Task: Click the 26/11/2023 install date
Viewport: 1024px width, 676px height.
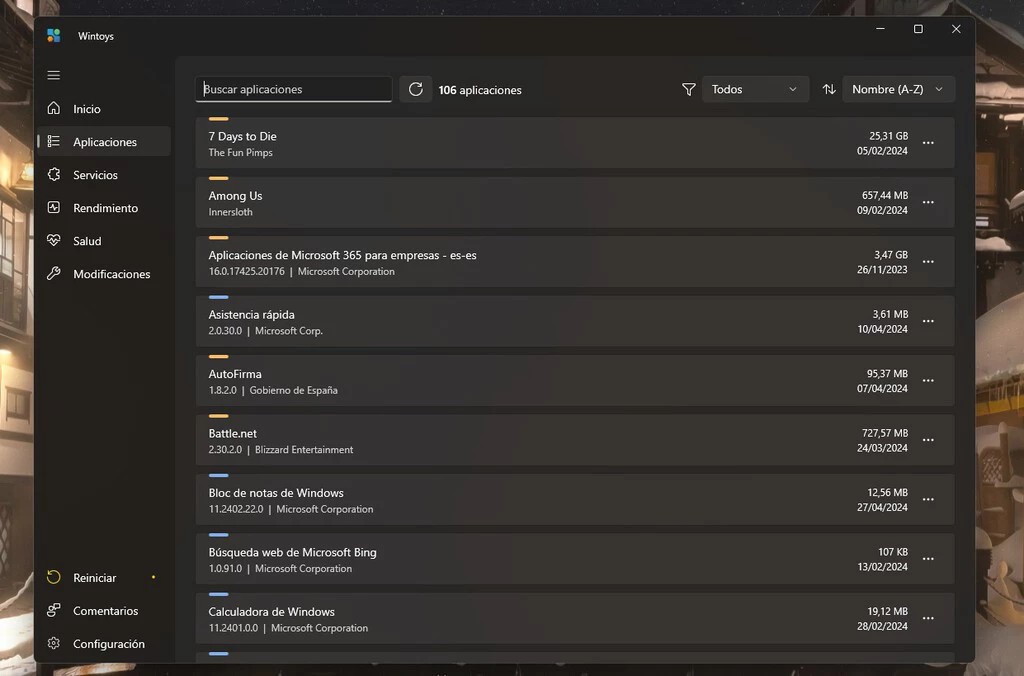Action: (x=882, y=270)
